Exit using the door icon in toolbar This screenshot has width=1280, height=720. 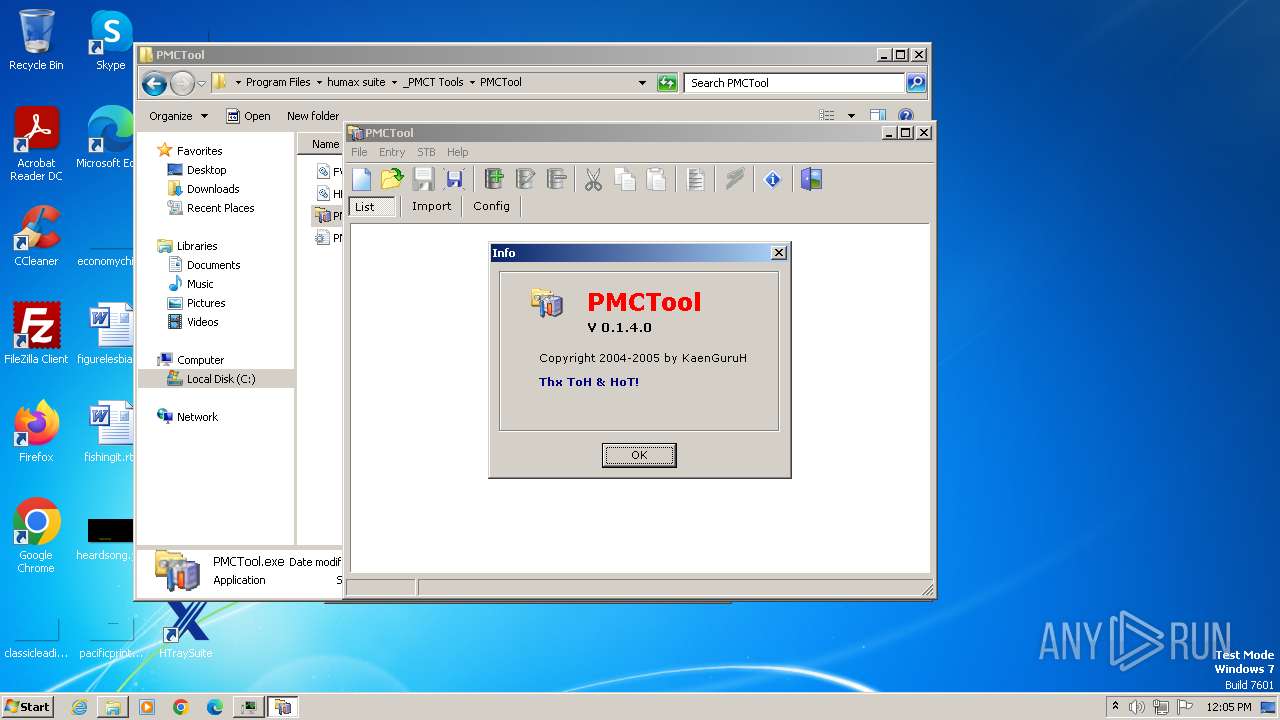(811, 180)
